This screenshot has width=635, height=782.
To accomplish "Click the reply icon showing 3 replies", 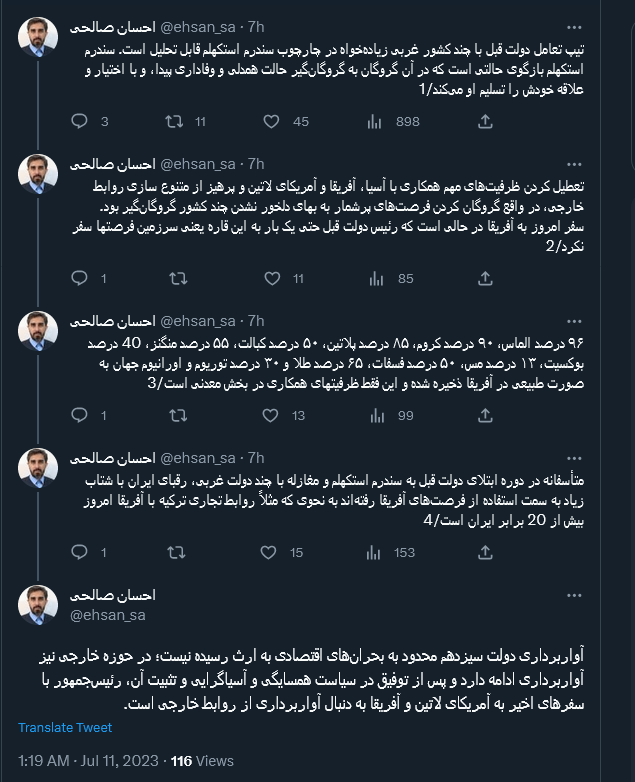I will click(x=80, y=122).
